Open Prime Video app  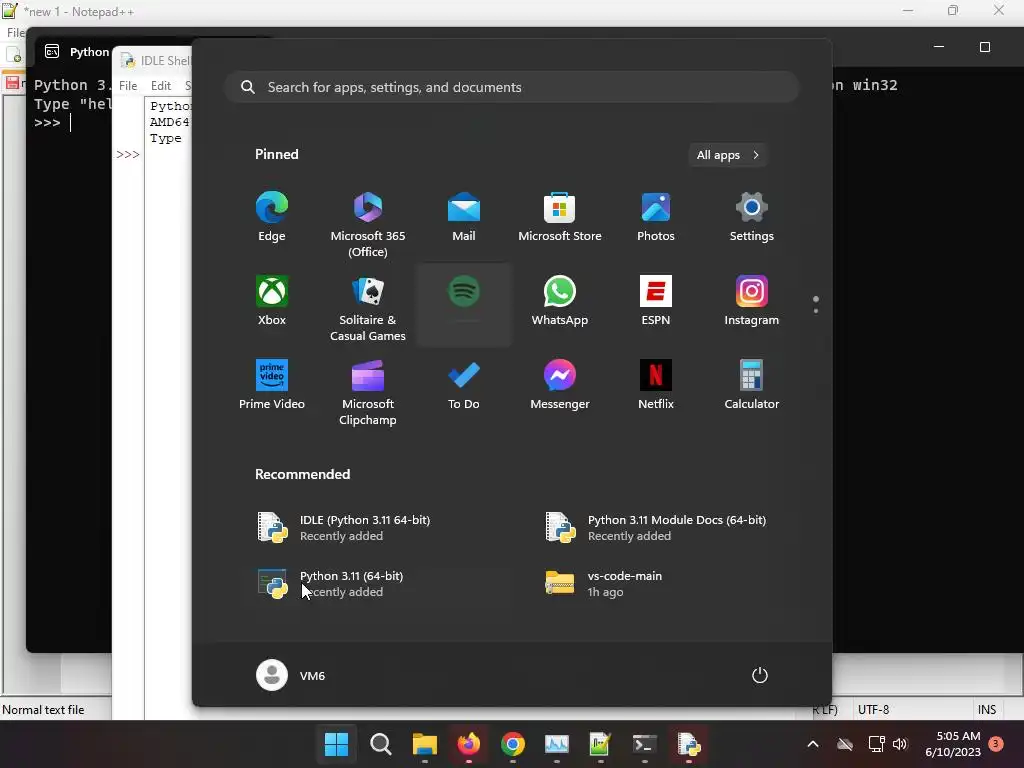point(272,385)
